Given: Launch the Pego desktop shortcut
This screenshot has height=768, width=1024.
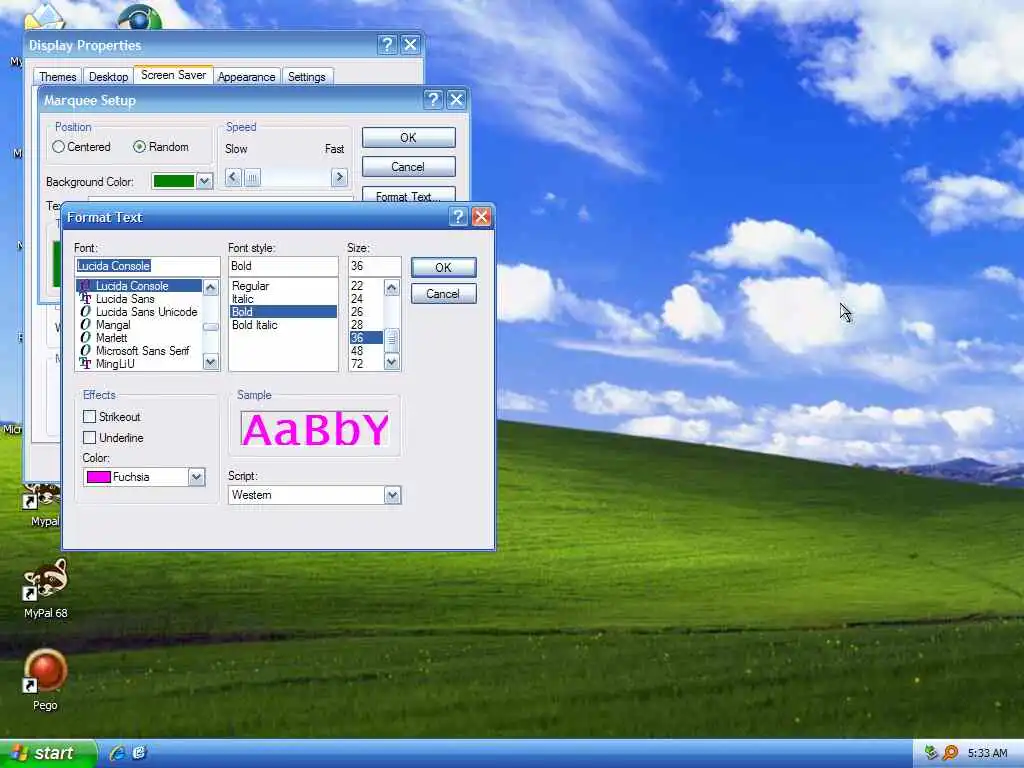Looking at the screenshot, I should [x=45, y=679].
